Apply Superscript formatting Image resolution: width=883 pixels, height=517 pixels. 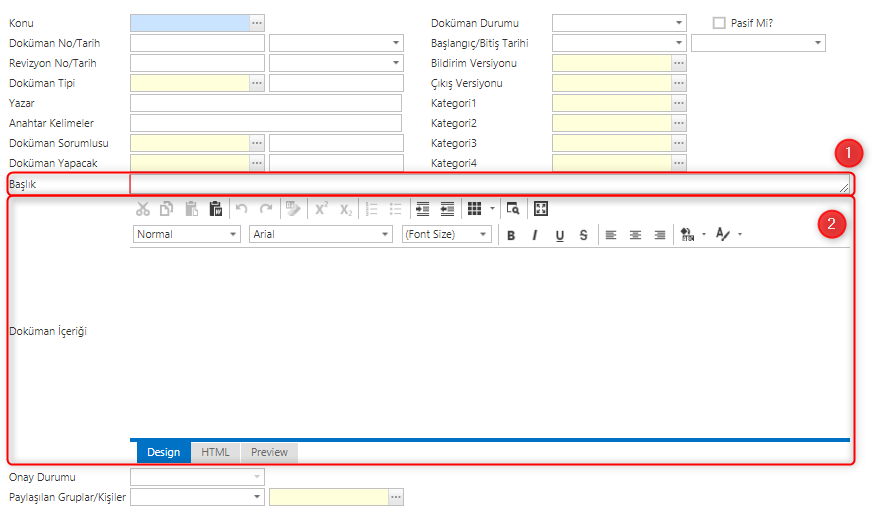[322, 209]
